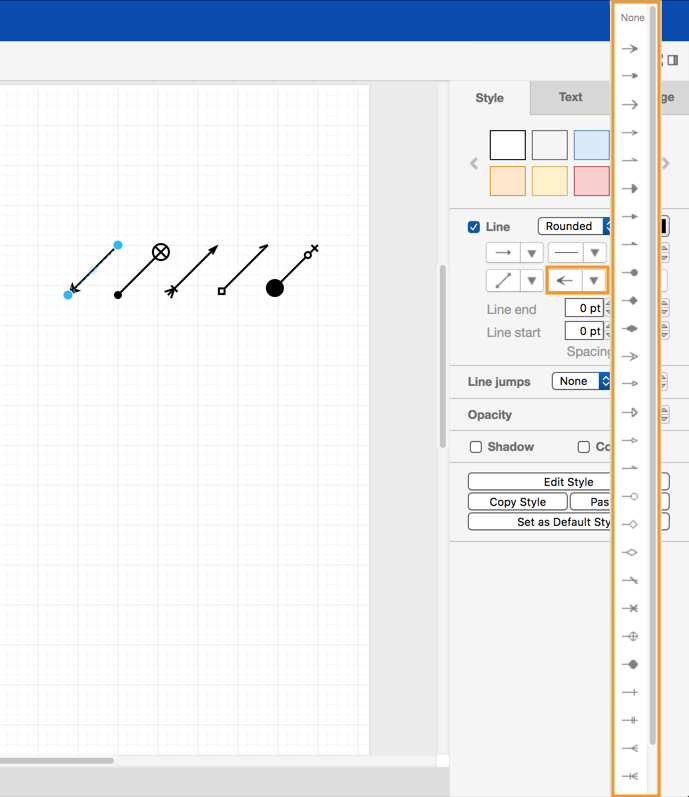Select the line with cross-tail arrow
689x797 pixels.
192,271
